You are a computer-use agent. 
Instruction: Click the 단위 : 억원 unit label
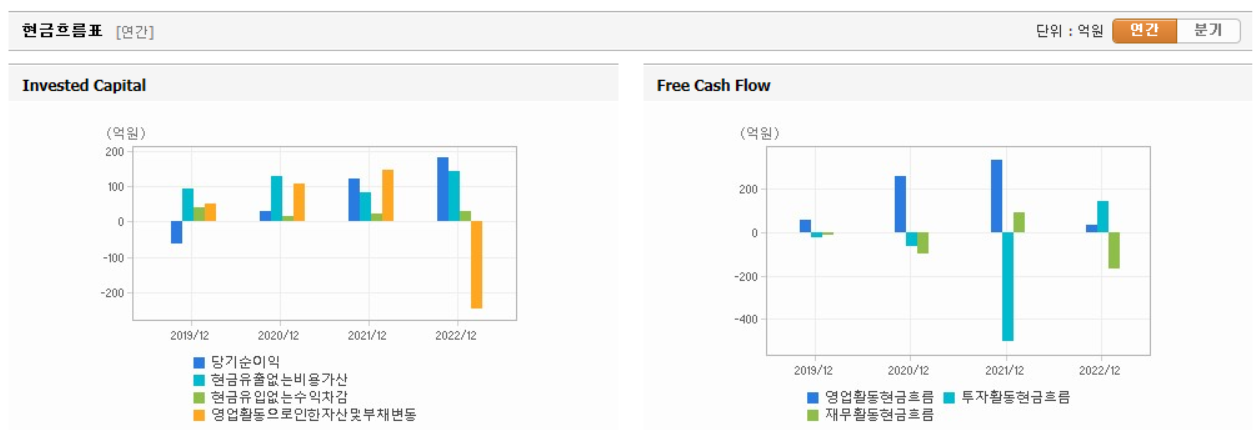coord(1069,31)
